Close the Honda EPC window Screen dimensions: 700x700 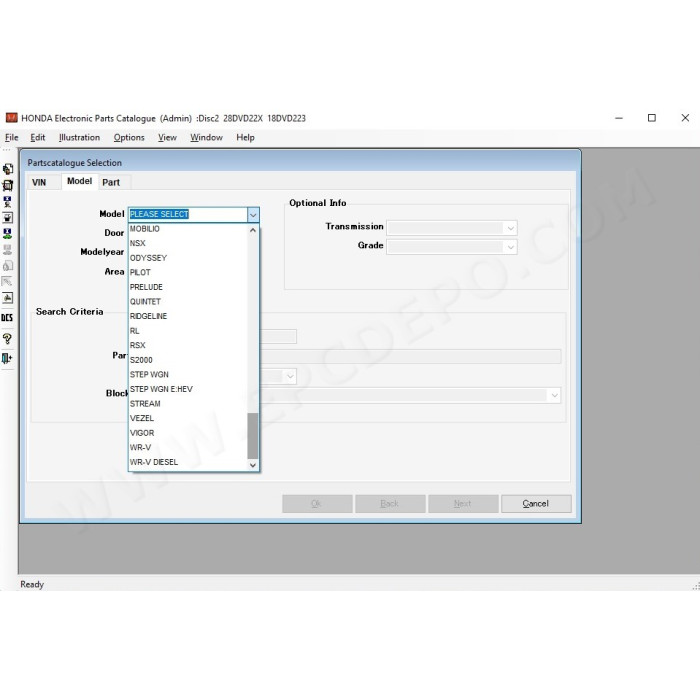(x=685, y=118)
